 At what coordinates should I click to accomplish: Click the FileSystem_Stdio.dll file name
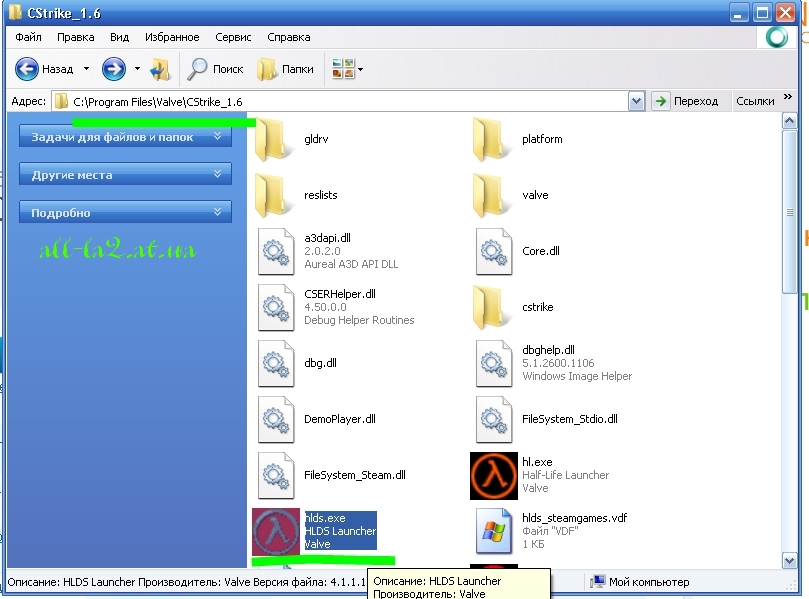tap(570, 419)
